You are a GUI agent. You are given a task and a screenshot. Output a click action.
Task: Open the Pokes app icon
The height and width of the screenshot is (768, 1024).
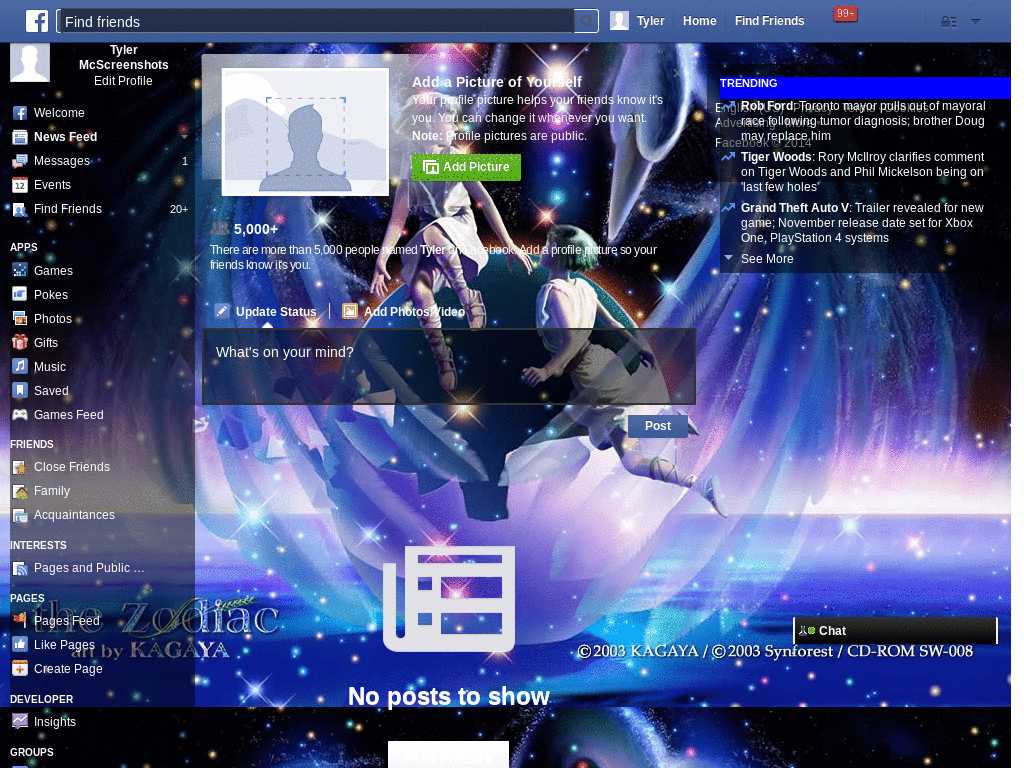(x=20, y=295)
